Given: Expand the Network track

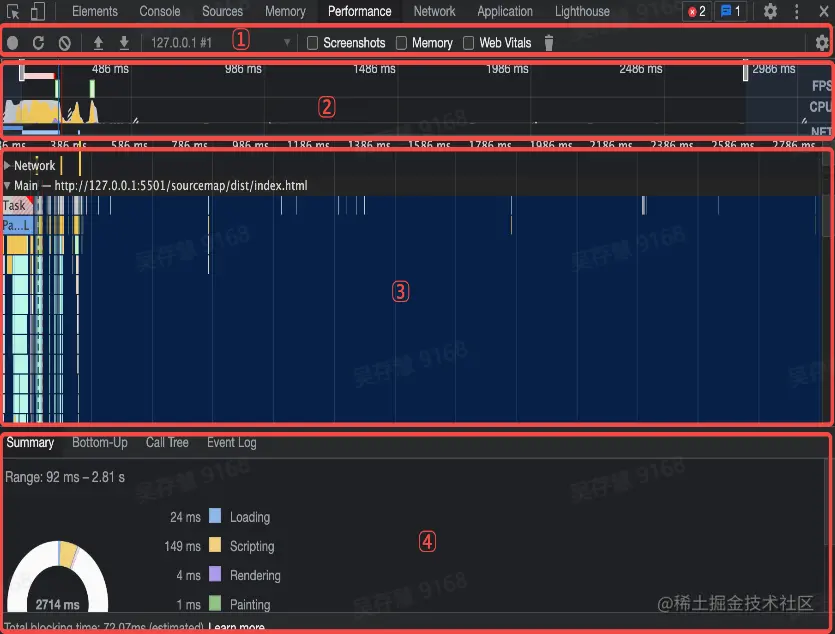Looking at the screenshot, I should click(x=7, y=166).
